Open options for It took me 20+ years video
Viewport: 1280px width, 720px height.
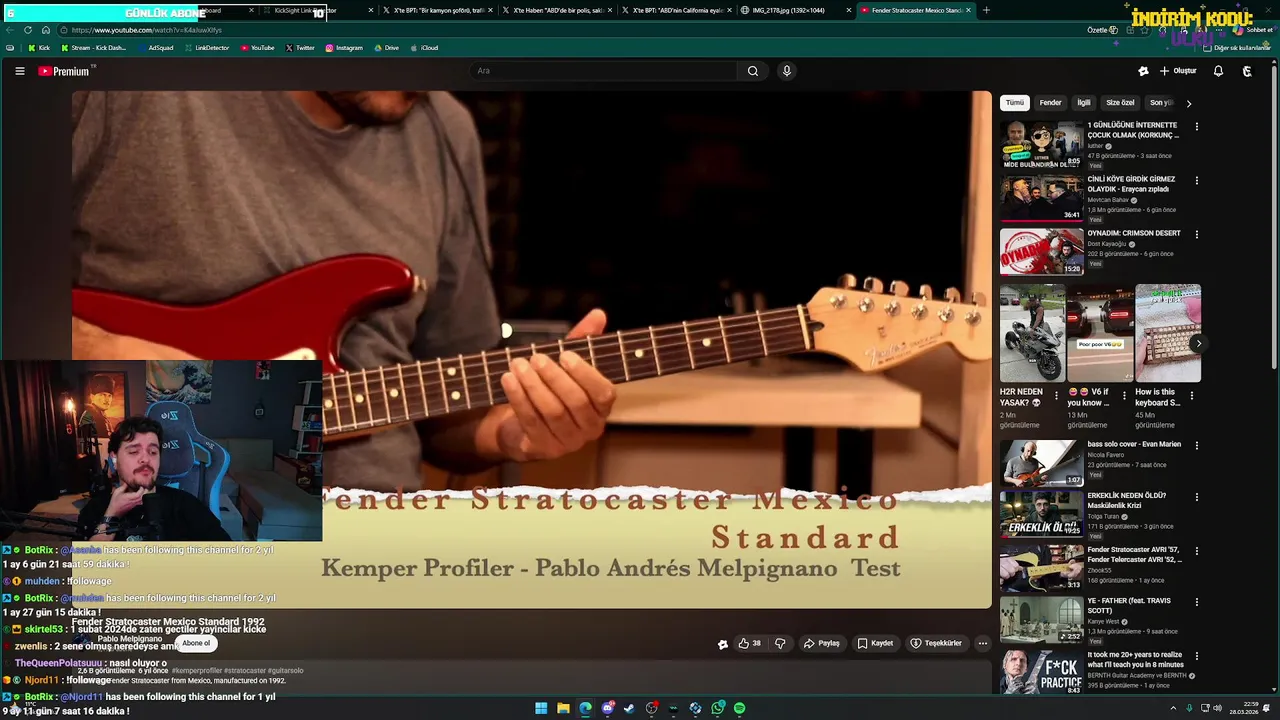pos(1196,657)
